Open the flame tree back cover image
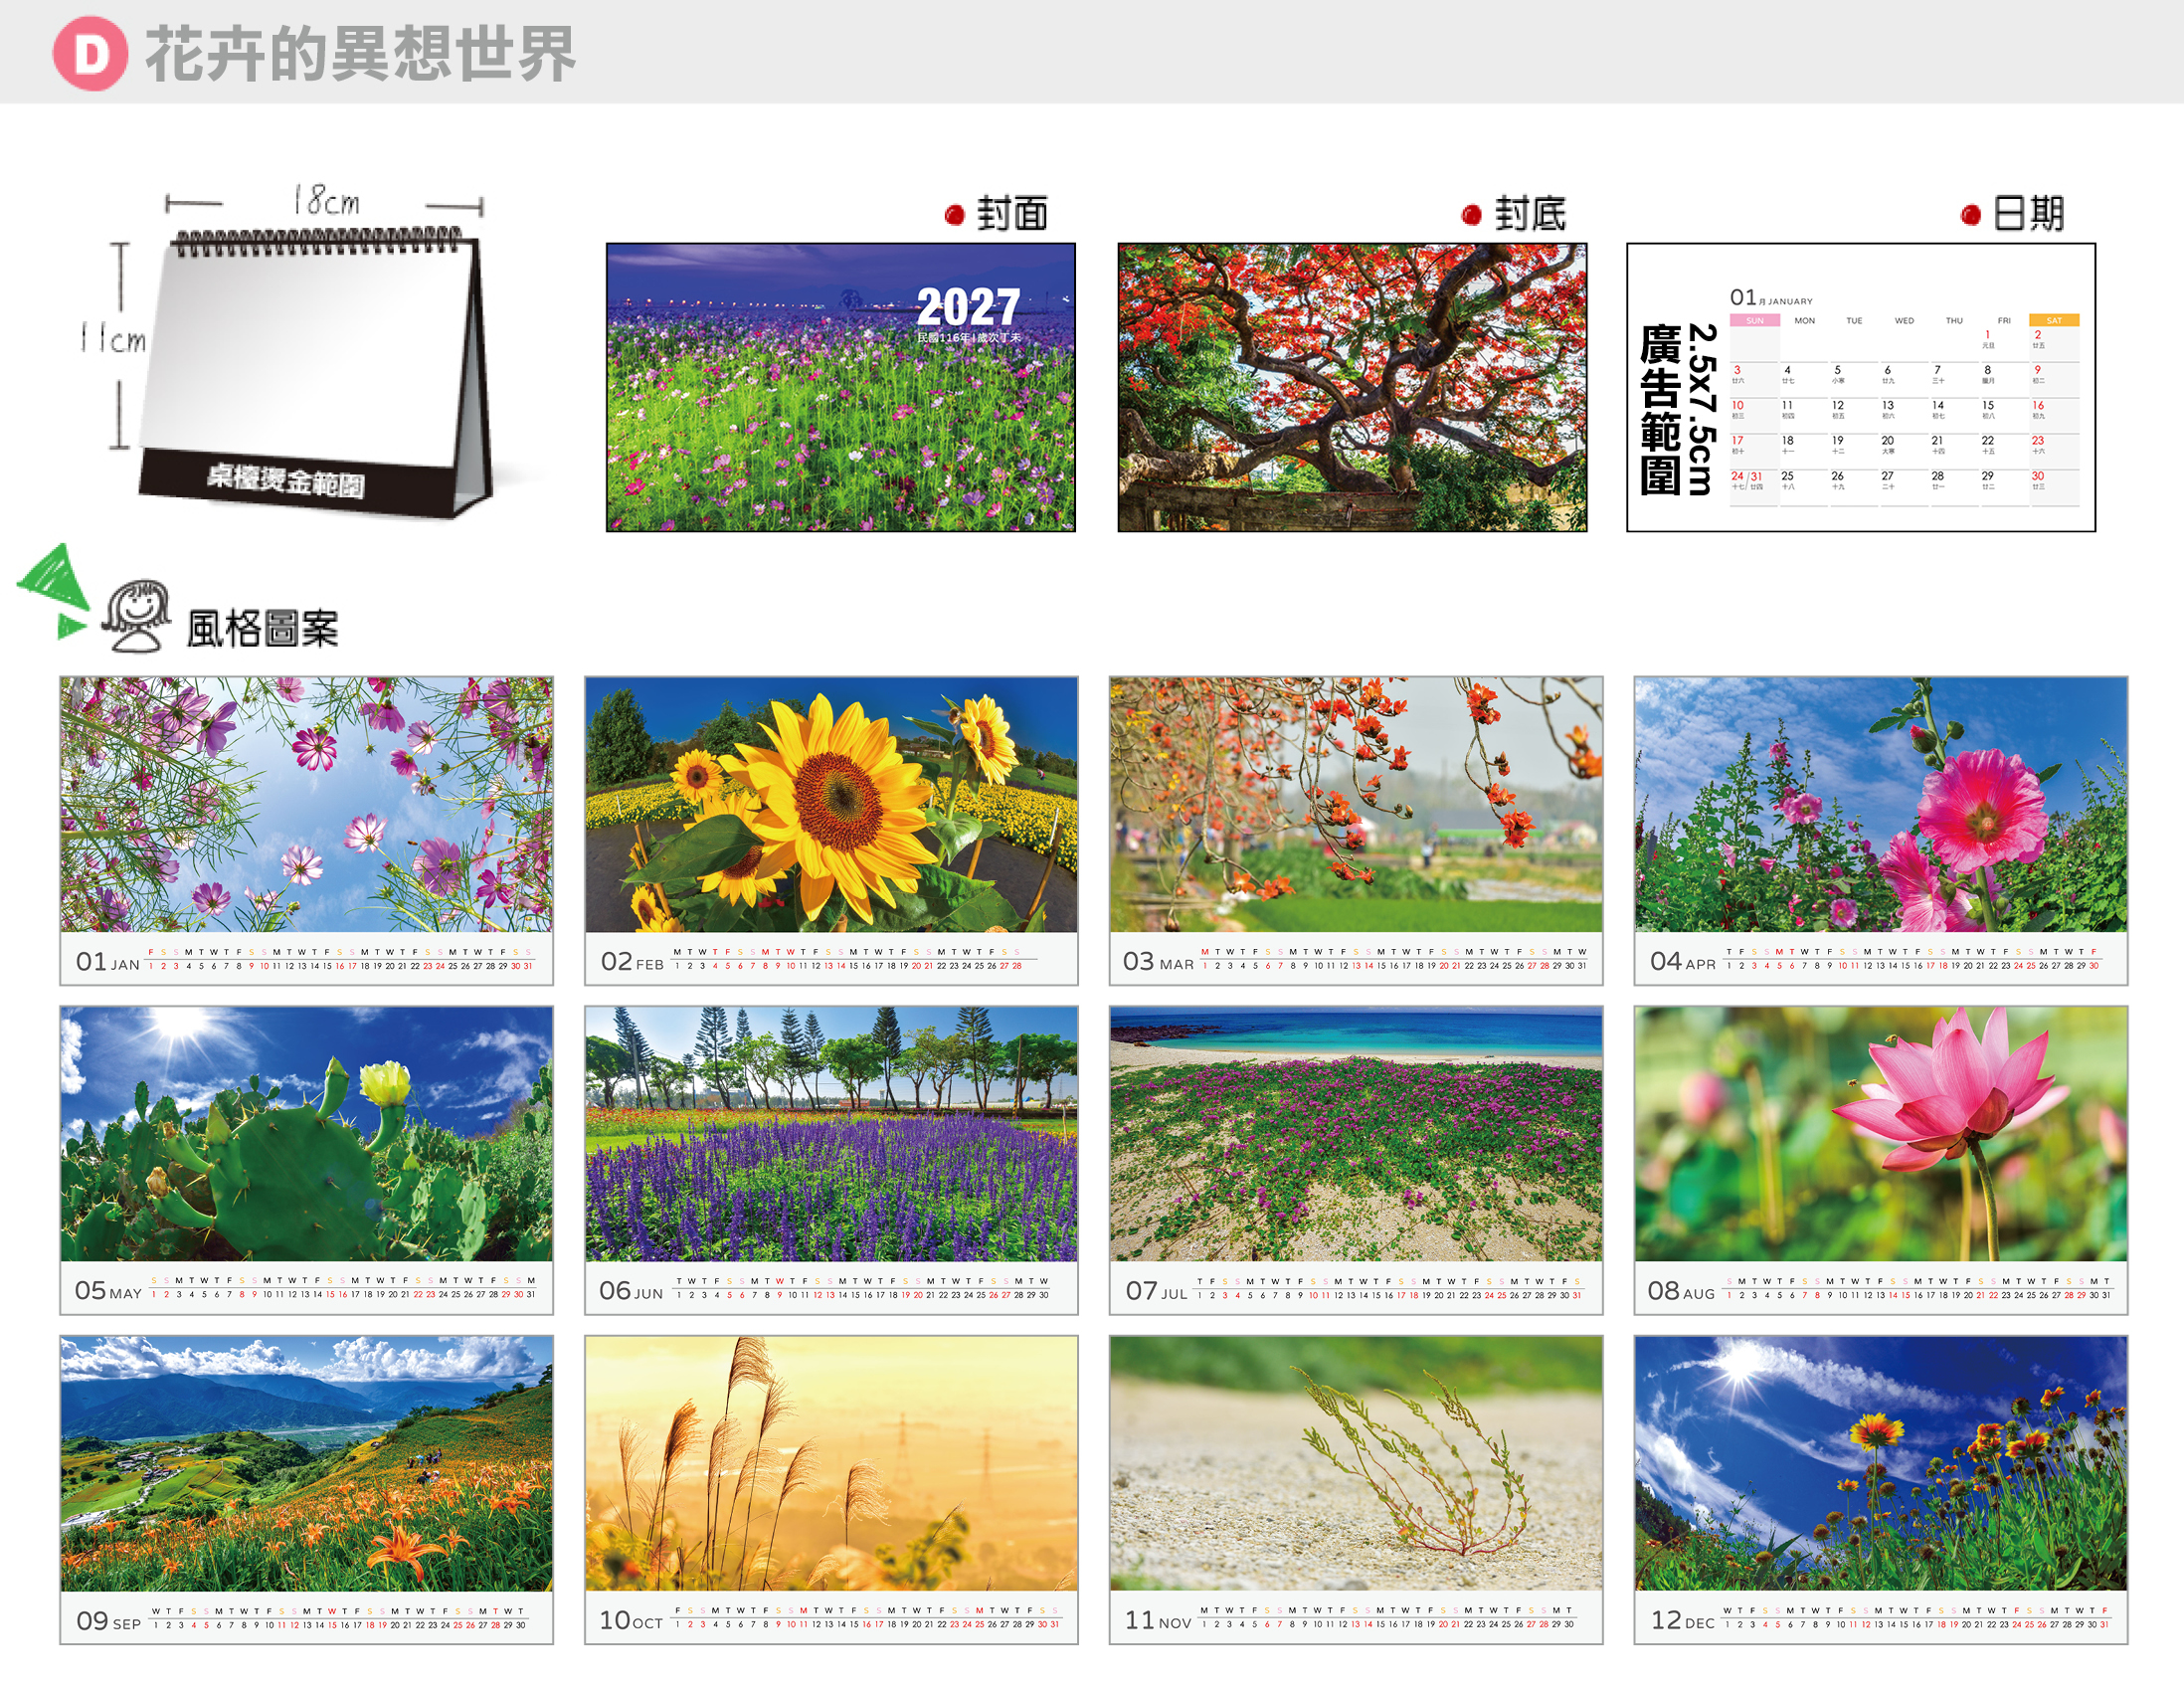Viewport: 2184px width, 1693px height. tap(1352, 387)
